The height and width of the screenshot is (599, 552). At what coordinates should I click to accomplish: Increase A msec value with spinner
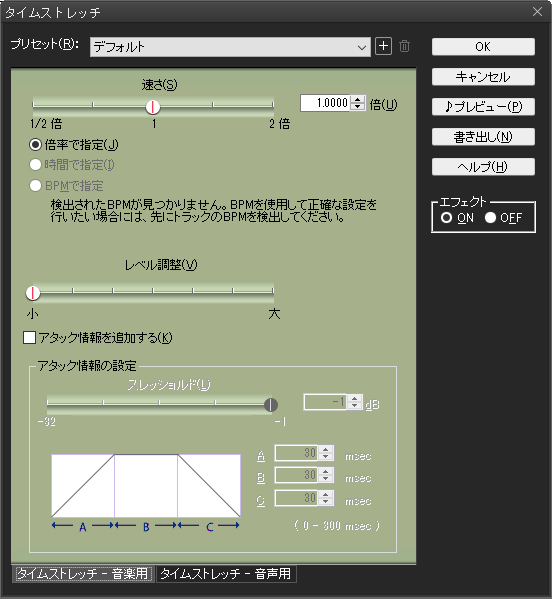pos(326,450)
